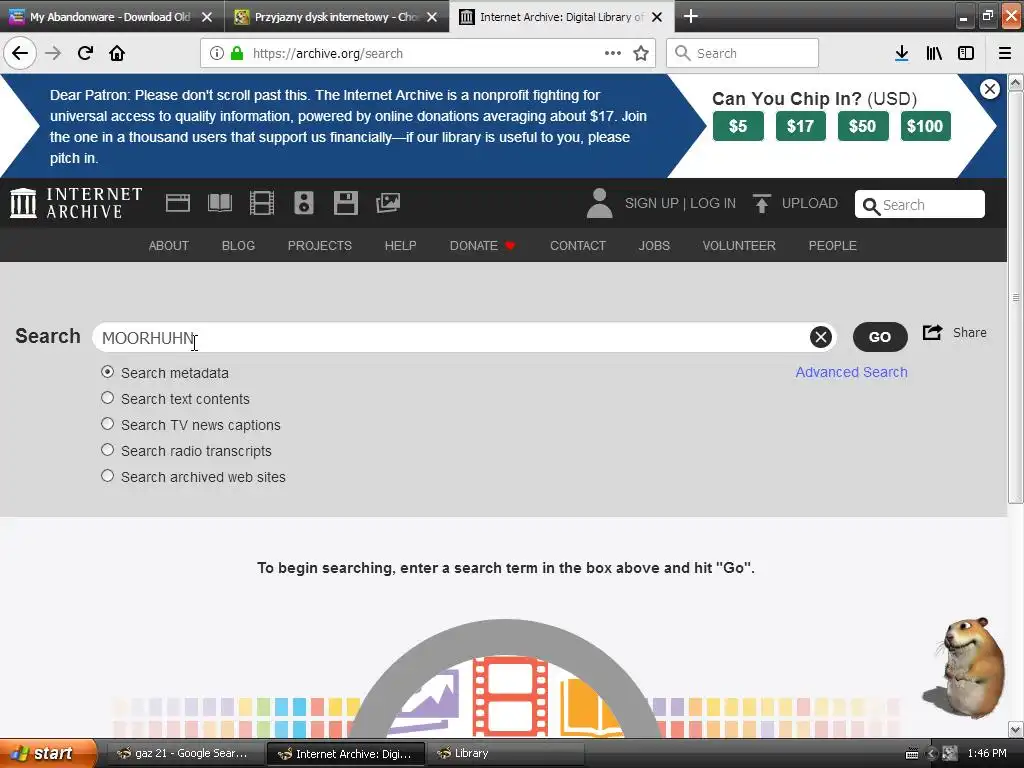Bookmark this page with the star
Image resolution: width=1024 pixels, height=768 pixels.
click(641, 53)
